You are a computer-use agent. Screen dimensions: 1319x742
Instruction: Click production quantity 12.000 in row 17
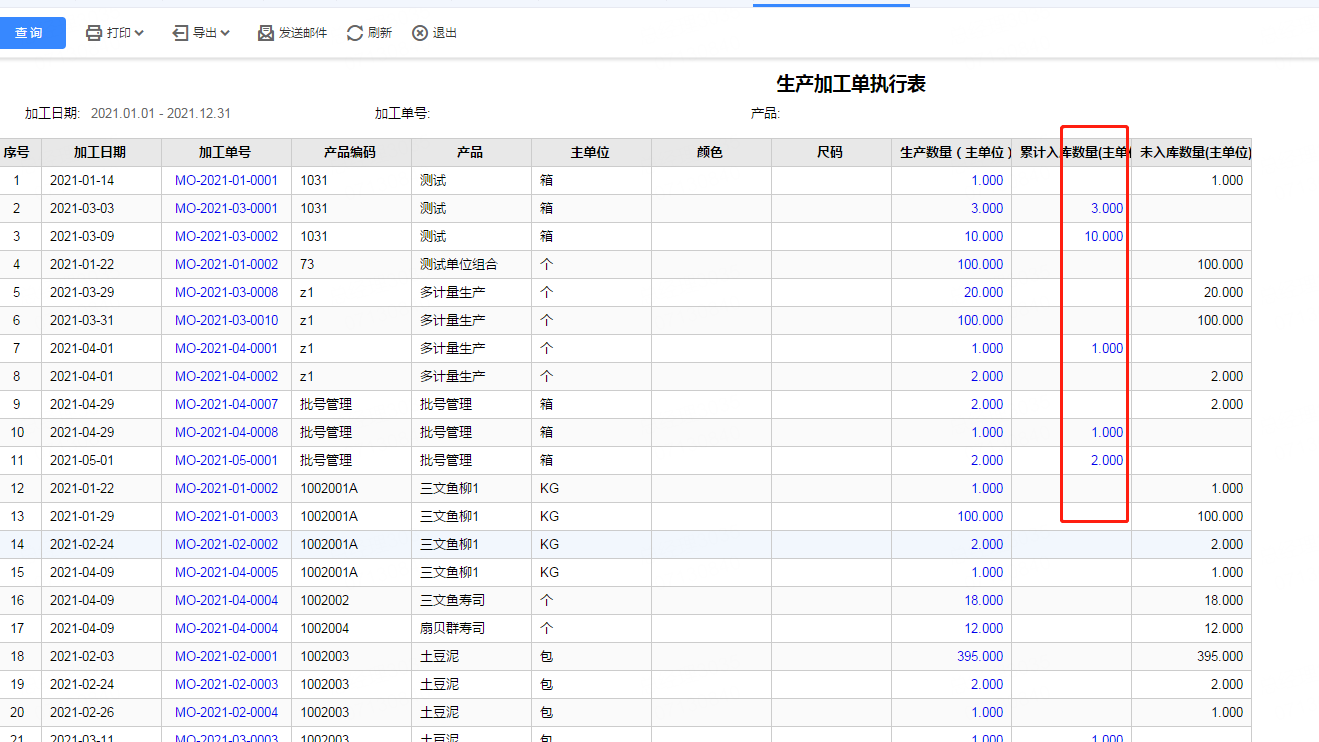pyautogui.click(x=984, y=629)
